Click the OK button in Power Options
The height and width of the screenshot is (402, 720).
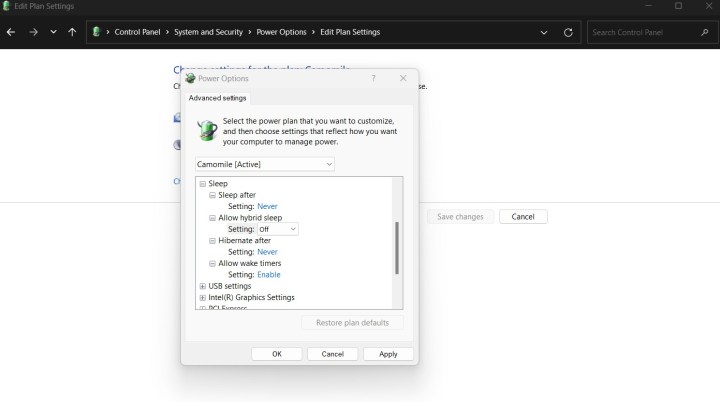tap(277, 354)
